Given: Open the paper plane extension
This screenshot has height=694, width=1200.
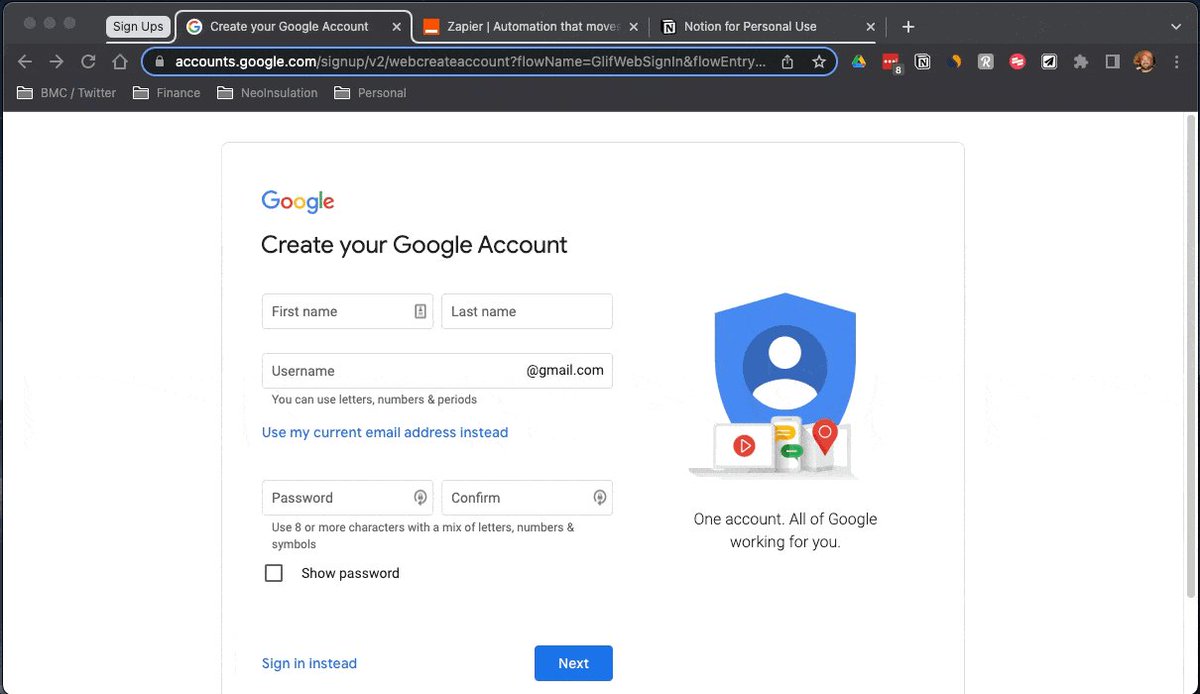Looking at the screenshot, I should (1049, 62).
